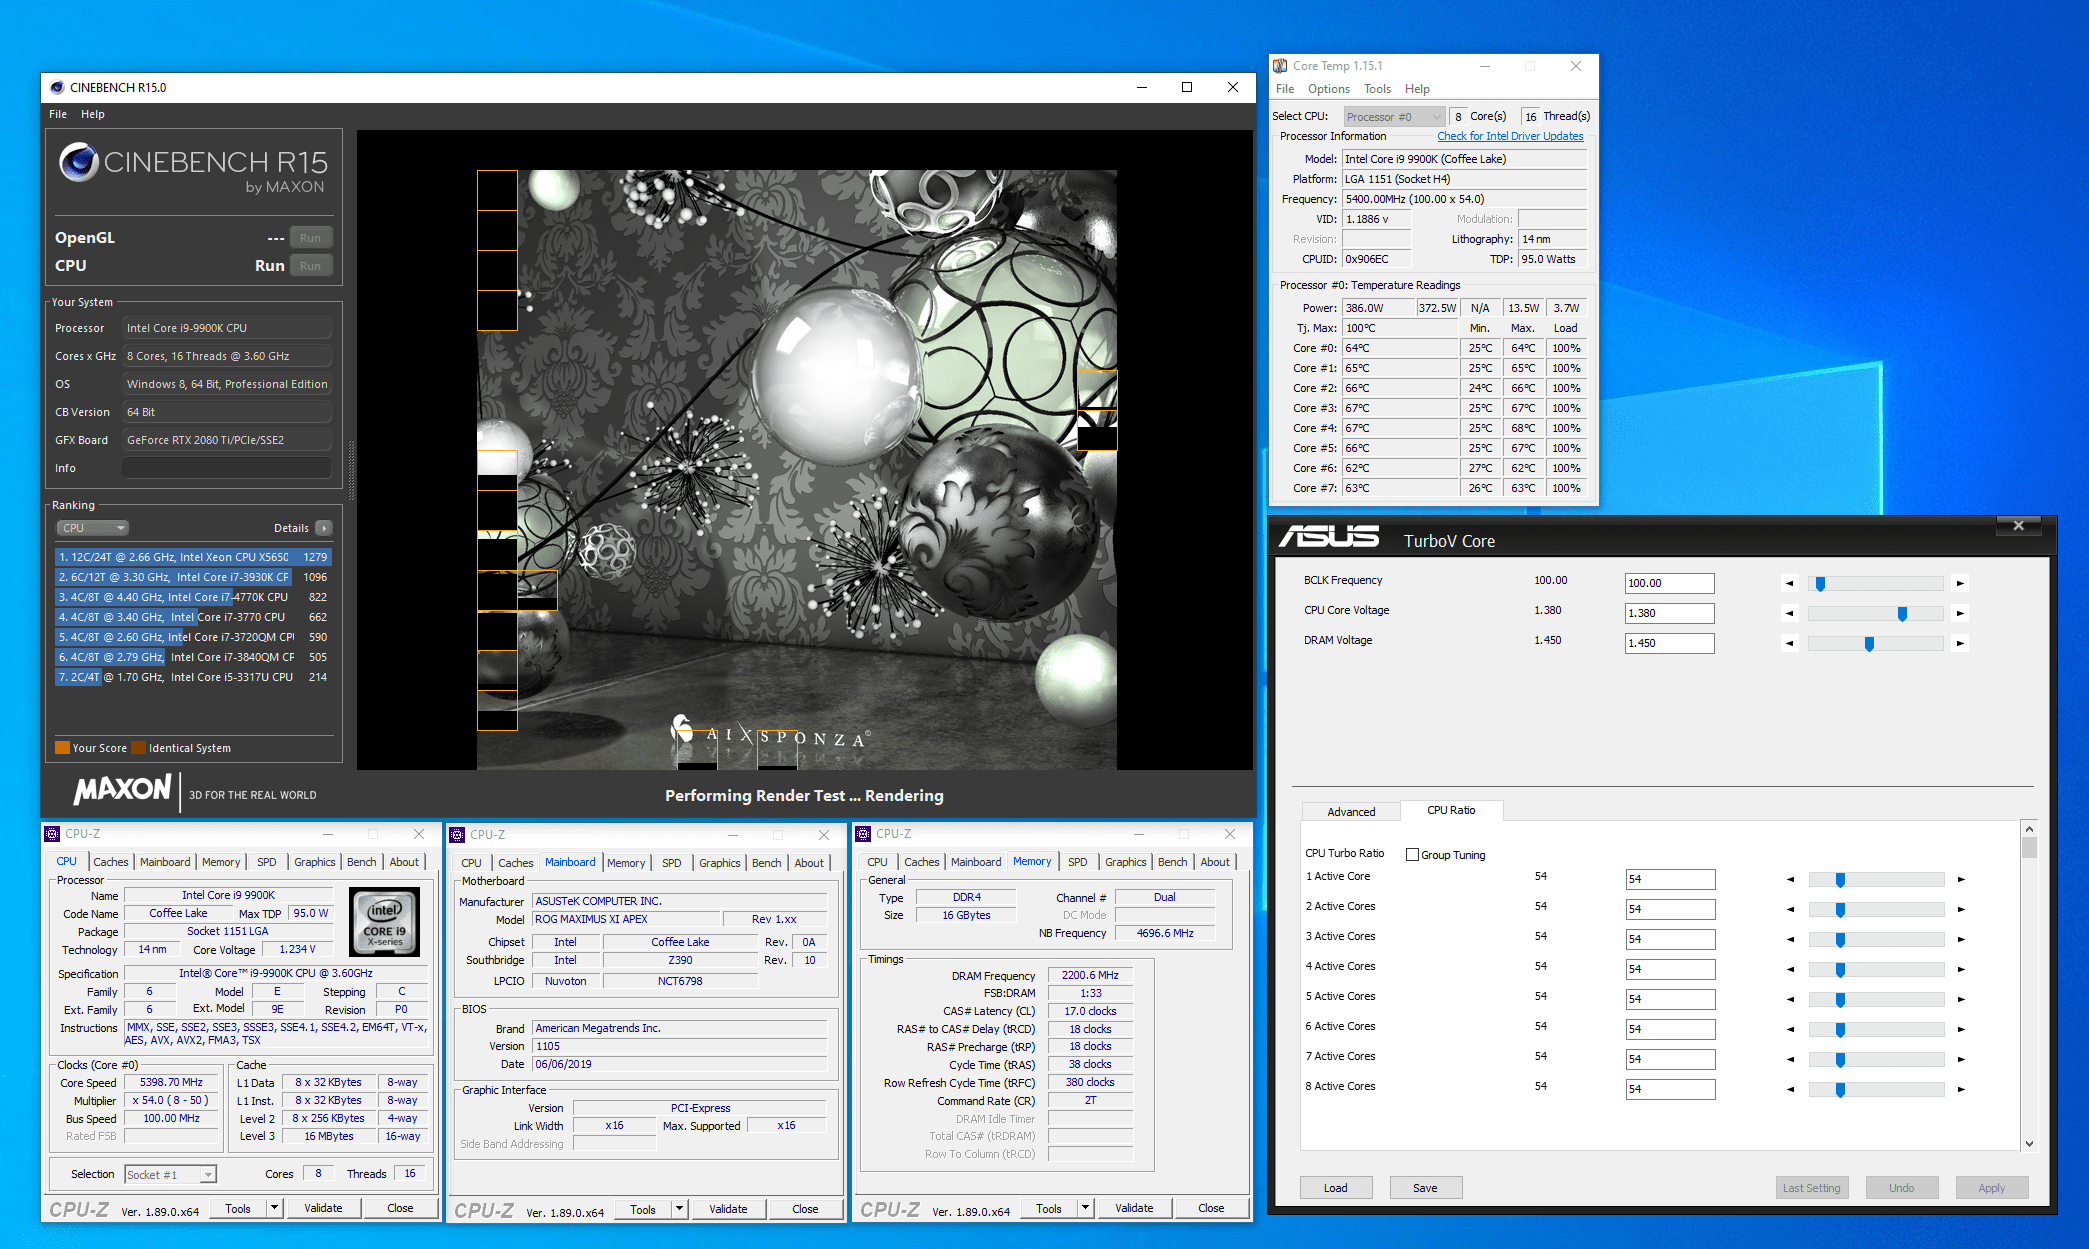
Task: Click Save button in TurboV Core
Action: point(1426,1188)
